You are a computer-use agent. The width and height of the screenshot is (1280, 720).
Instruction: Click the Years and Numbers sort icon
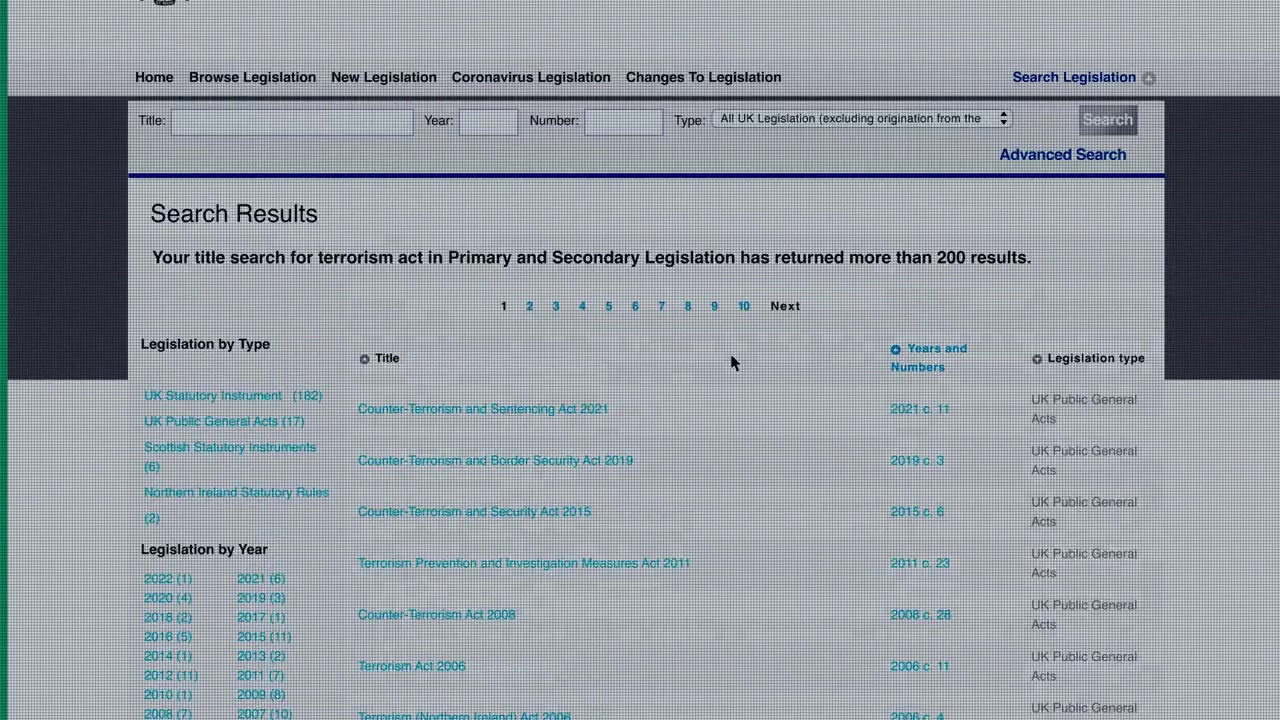[896, 349]
